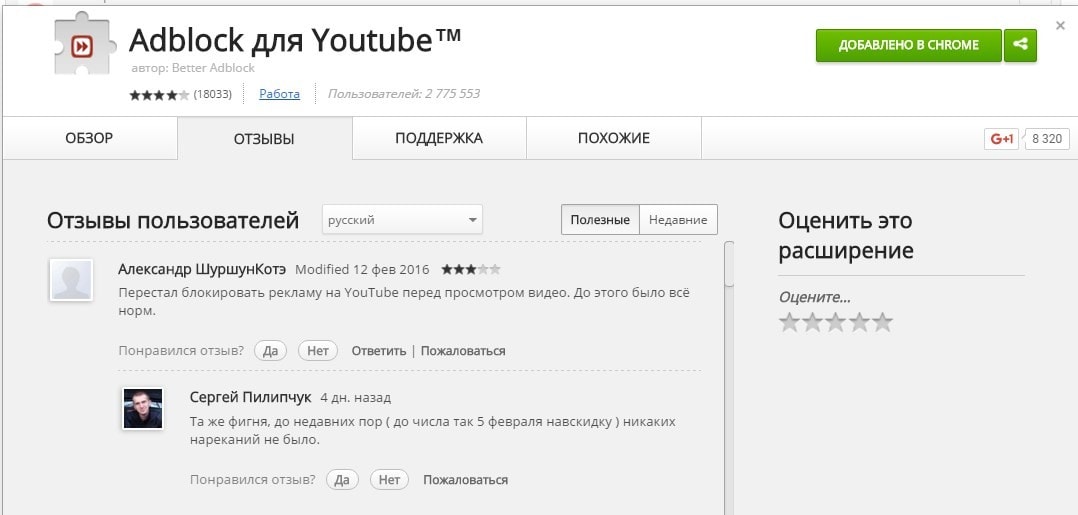Sort reviews by 'Полезные'
Screen dimensions: 1078x515
point(600,220)
